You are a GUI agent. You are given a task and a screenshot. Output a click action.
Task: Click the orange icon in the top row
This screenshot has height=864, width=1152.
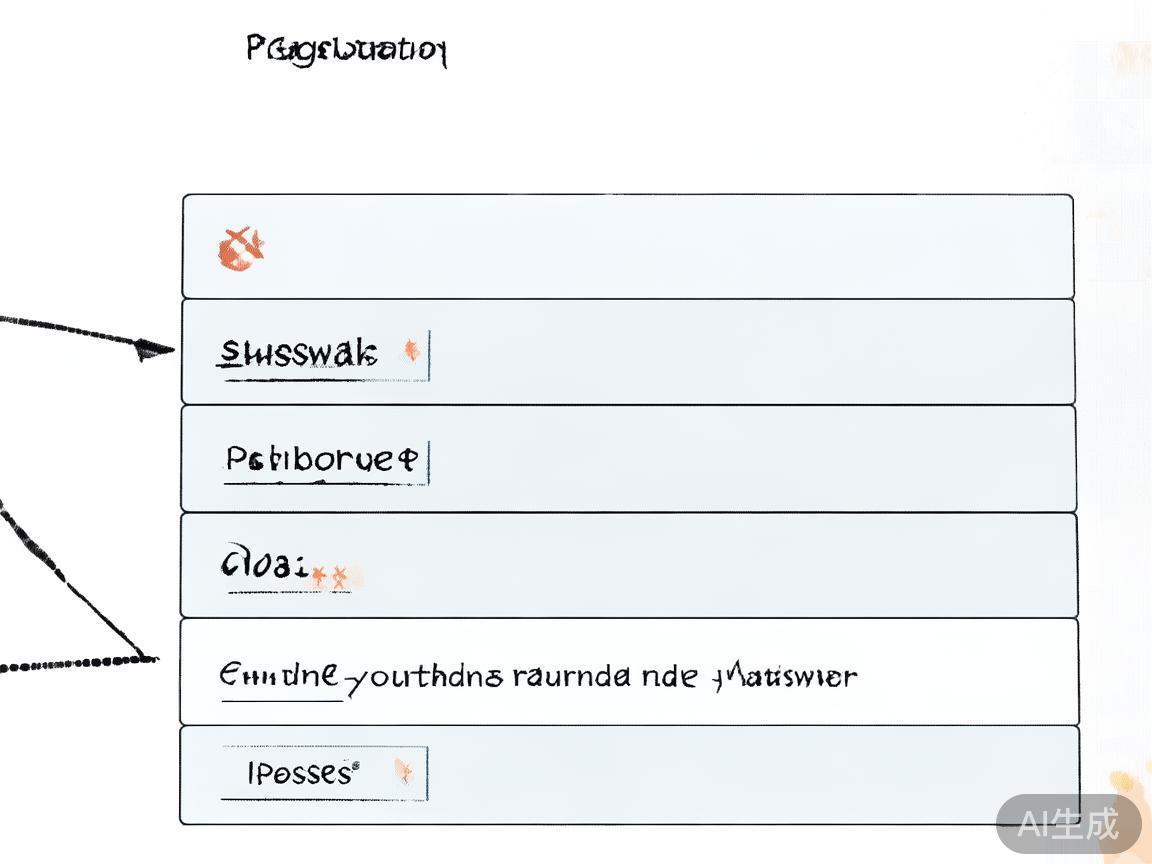(241, 249)
